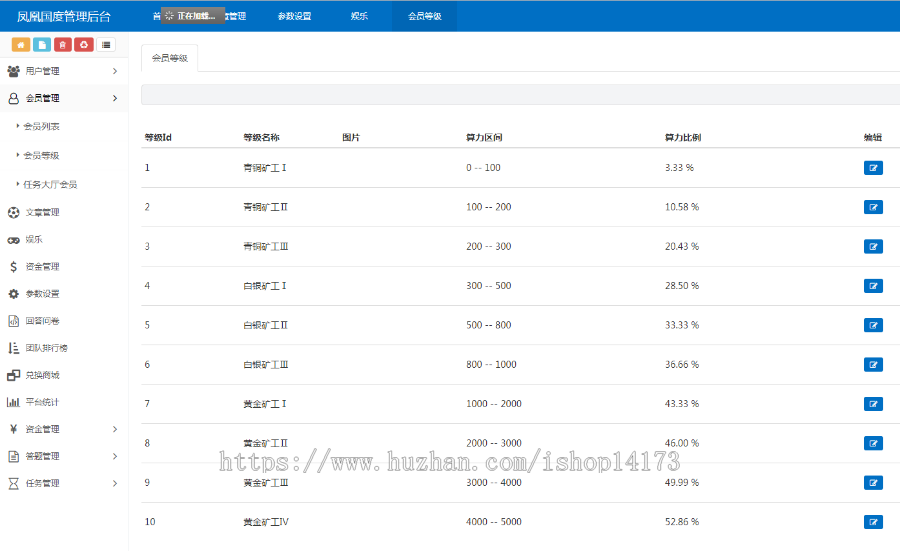This screenshot has width=900, height=551.
Task: Edit level row 2000 -- 3000
Action: pyautogui.click(x=873, y=443)
